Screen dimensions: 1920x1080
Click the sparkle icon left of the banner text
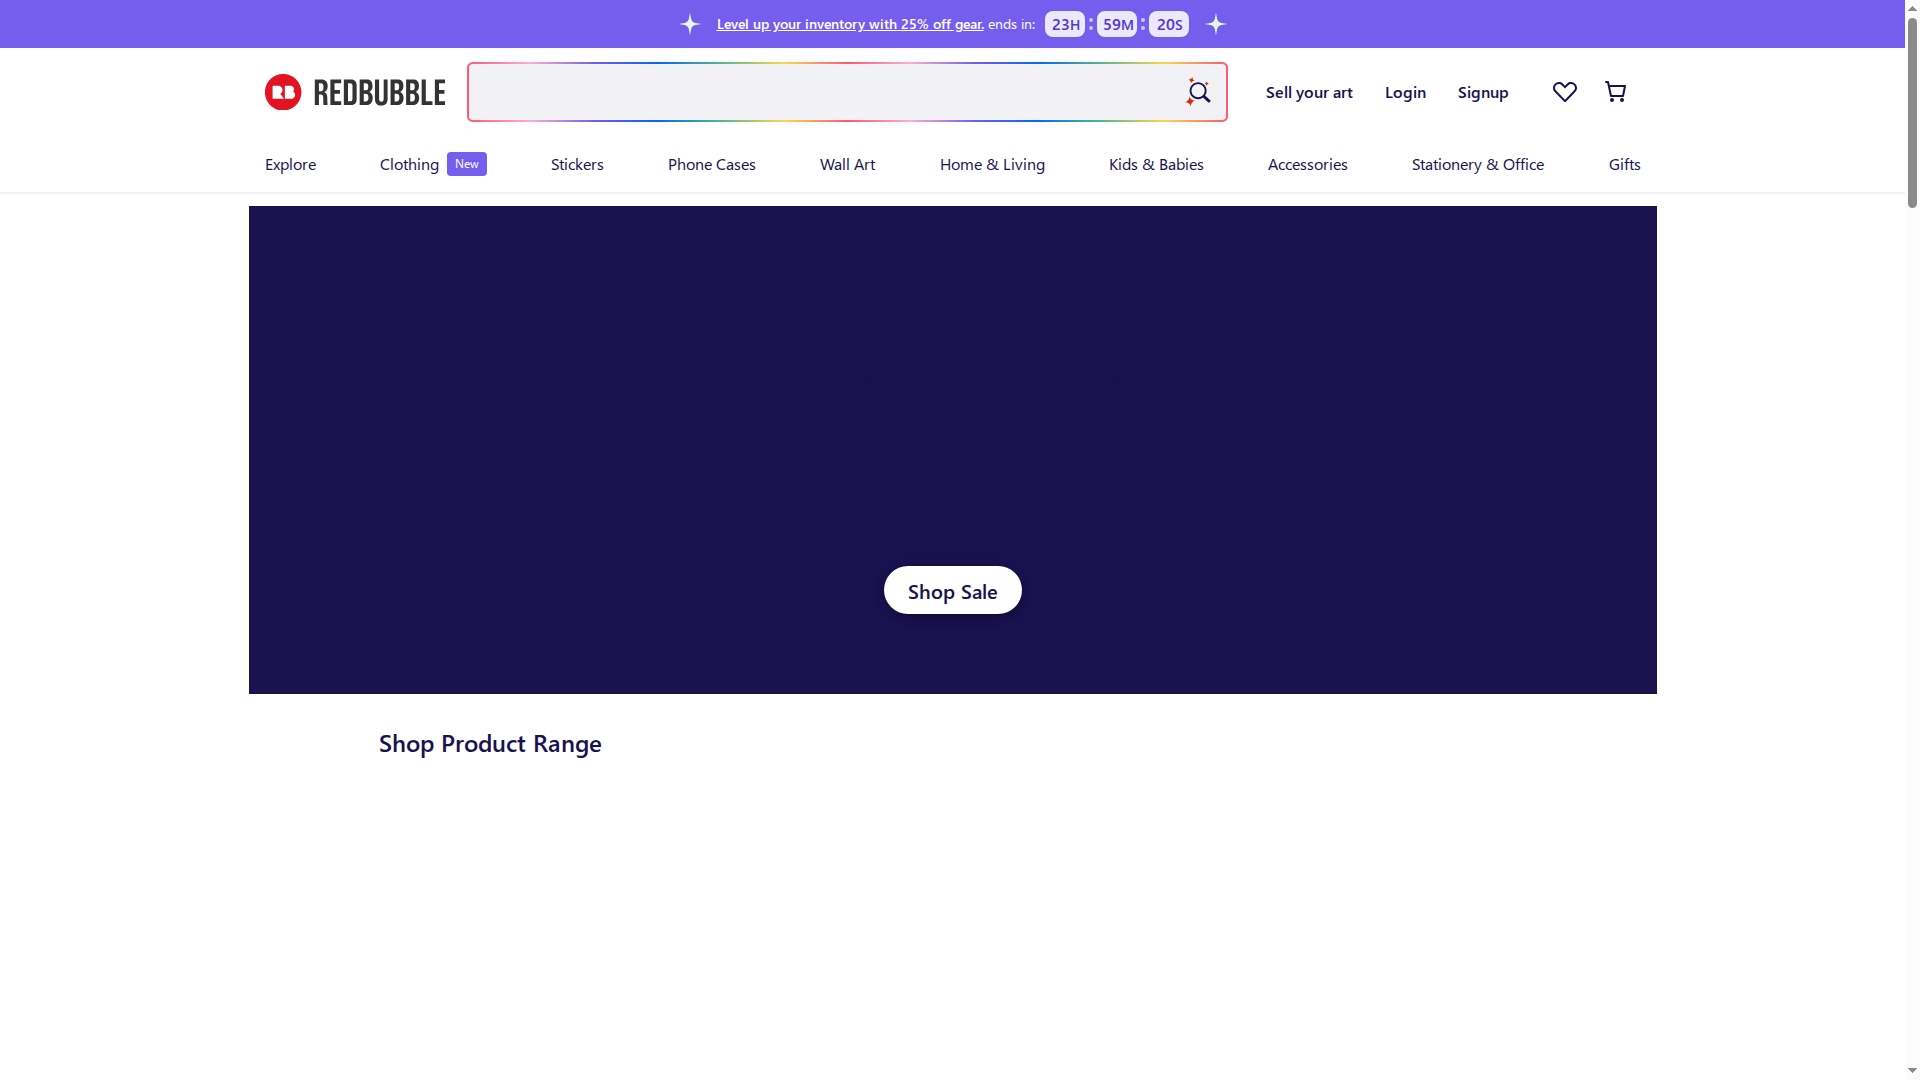coord(689,23)
